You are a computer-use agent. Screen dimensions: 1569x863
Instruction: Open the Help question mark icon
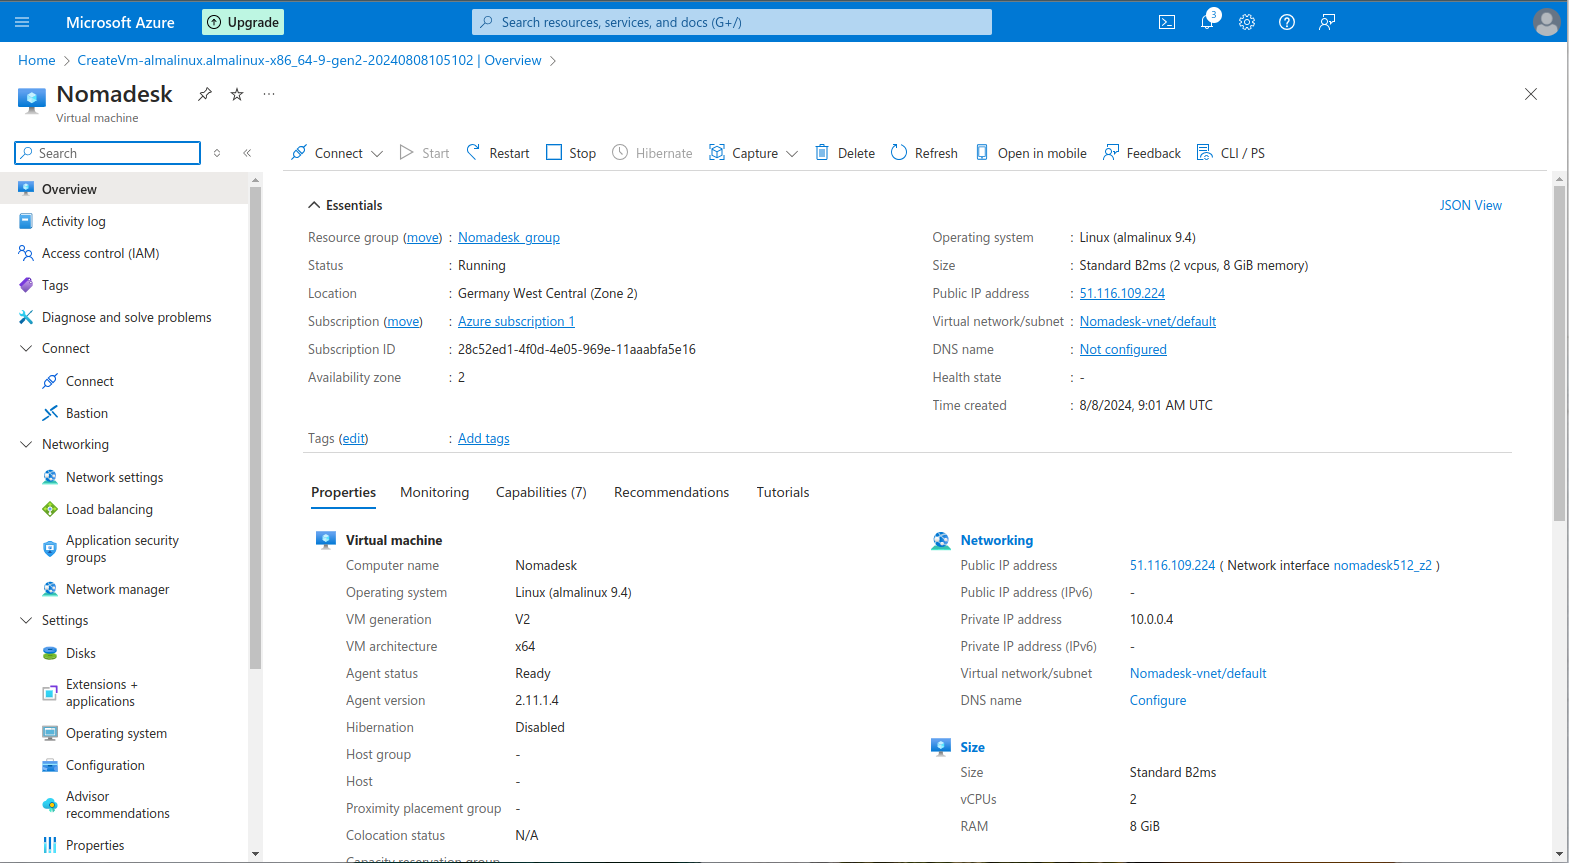1287,22
